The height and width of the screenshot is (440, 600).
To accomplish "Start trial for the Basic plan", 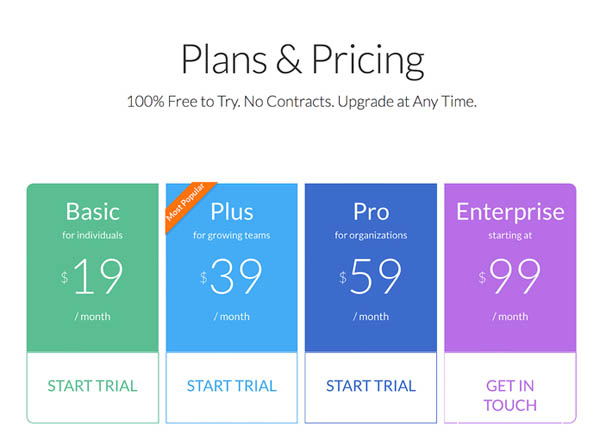I will pos(93,387).
